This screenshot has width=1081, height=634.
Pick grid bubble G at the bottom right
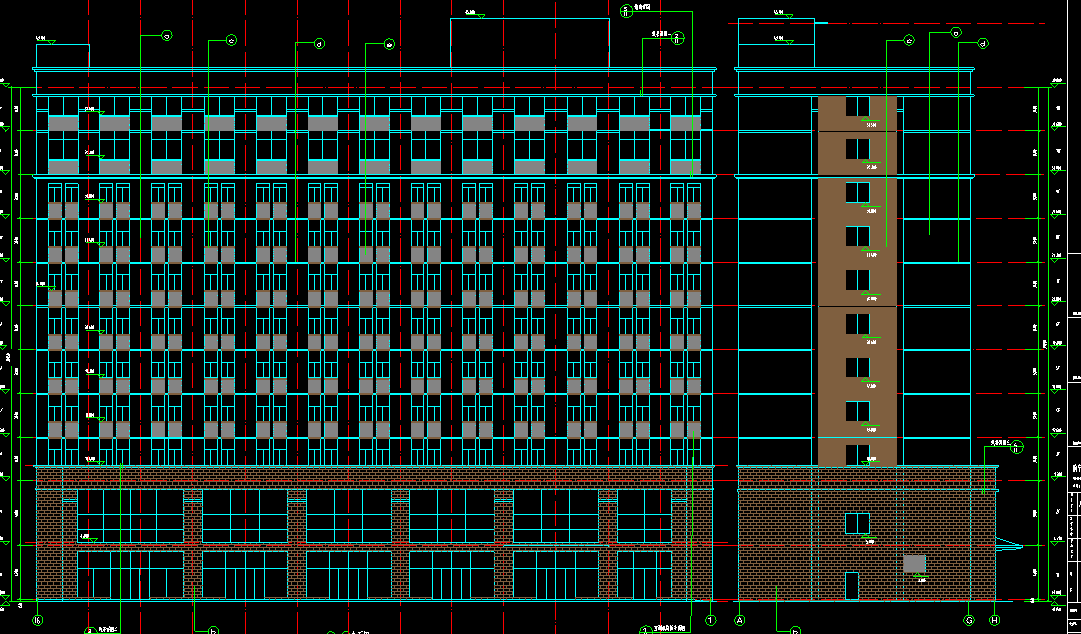coord(969,620)
